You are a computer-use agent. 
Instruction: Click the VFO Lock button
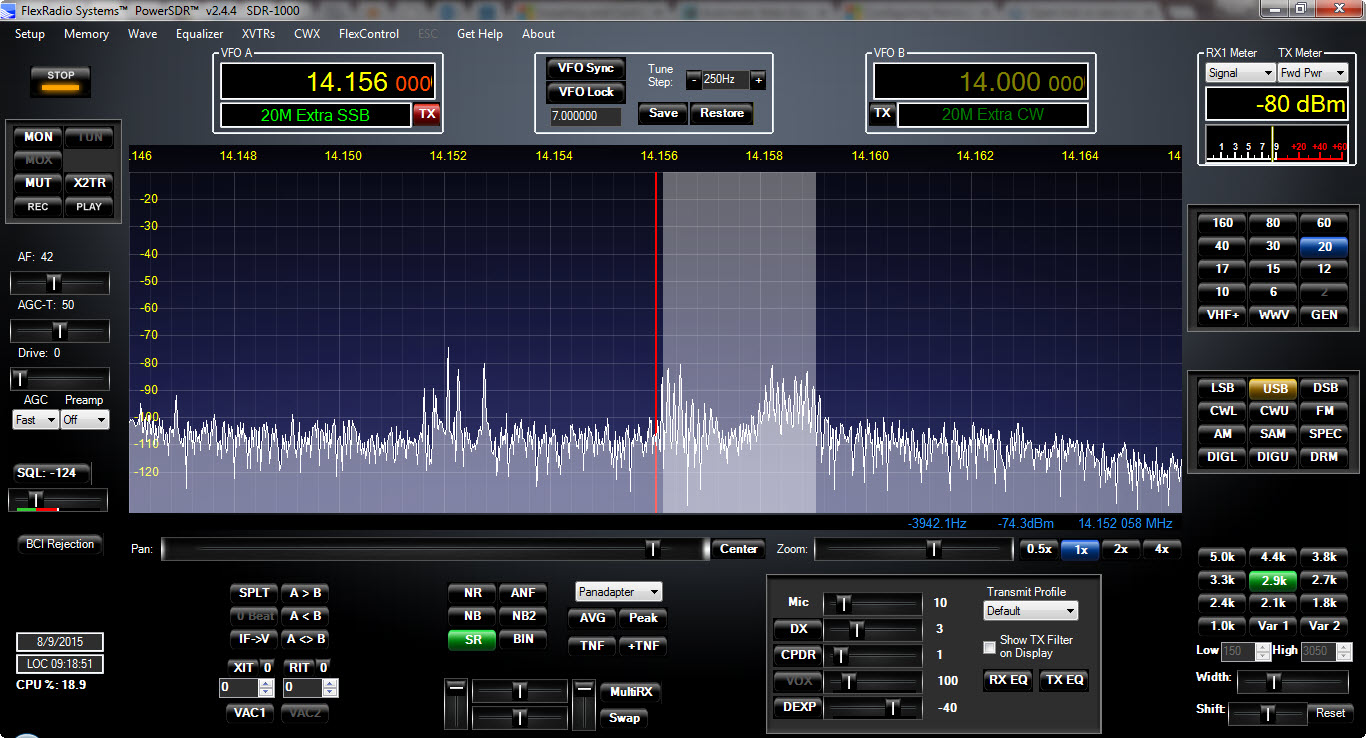(x=585, y=92)
